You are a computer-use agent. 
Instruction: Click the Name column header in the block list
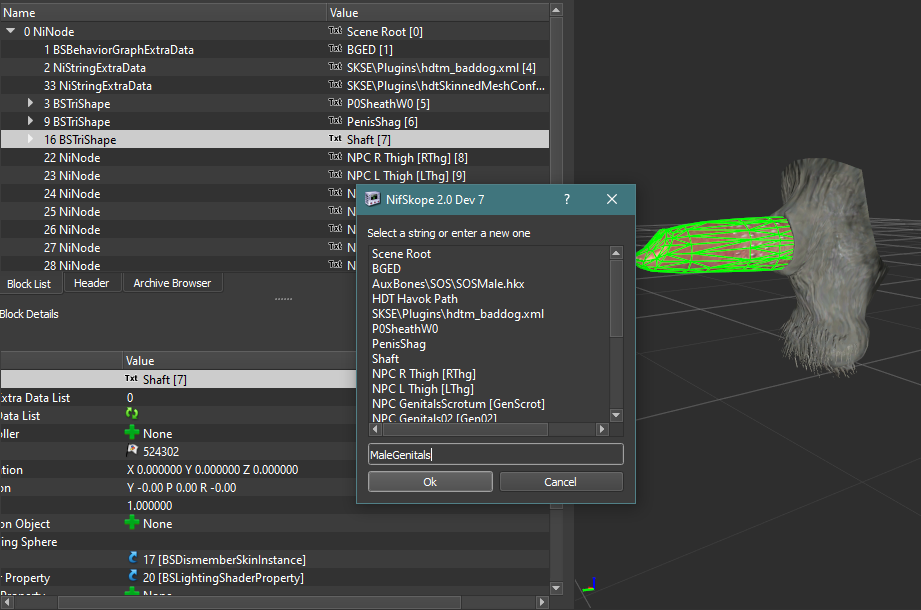[x=163, y=12]
